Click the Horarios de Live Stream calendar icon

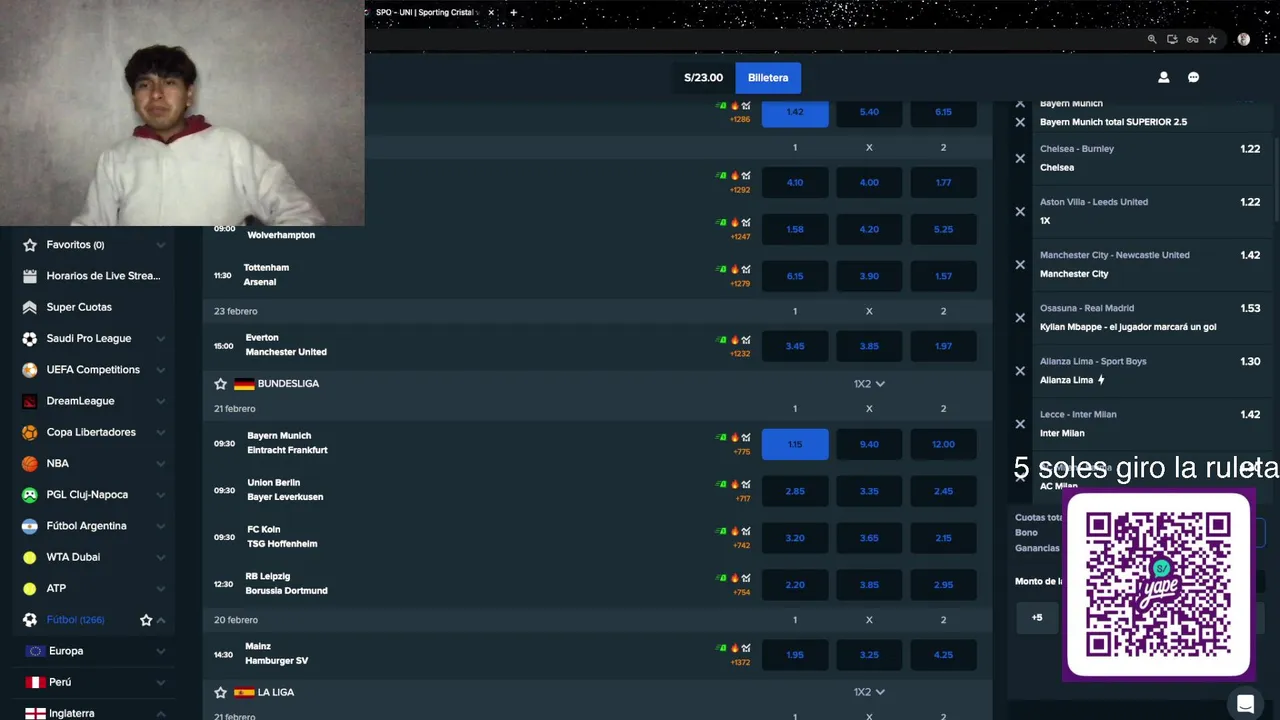click(30, 276)
